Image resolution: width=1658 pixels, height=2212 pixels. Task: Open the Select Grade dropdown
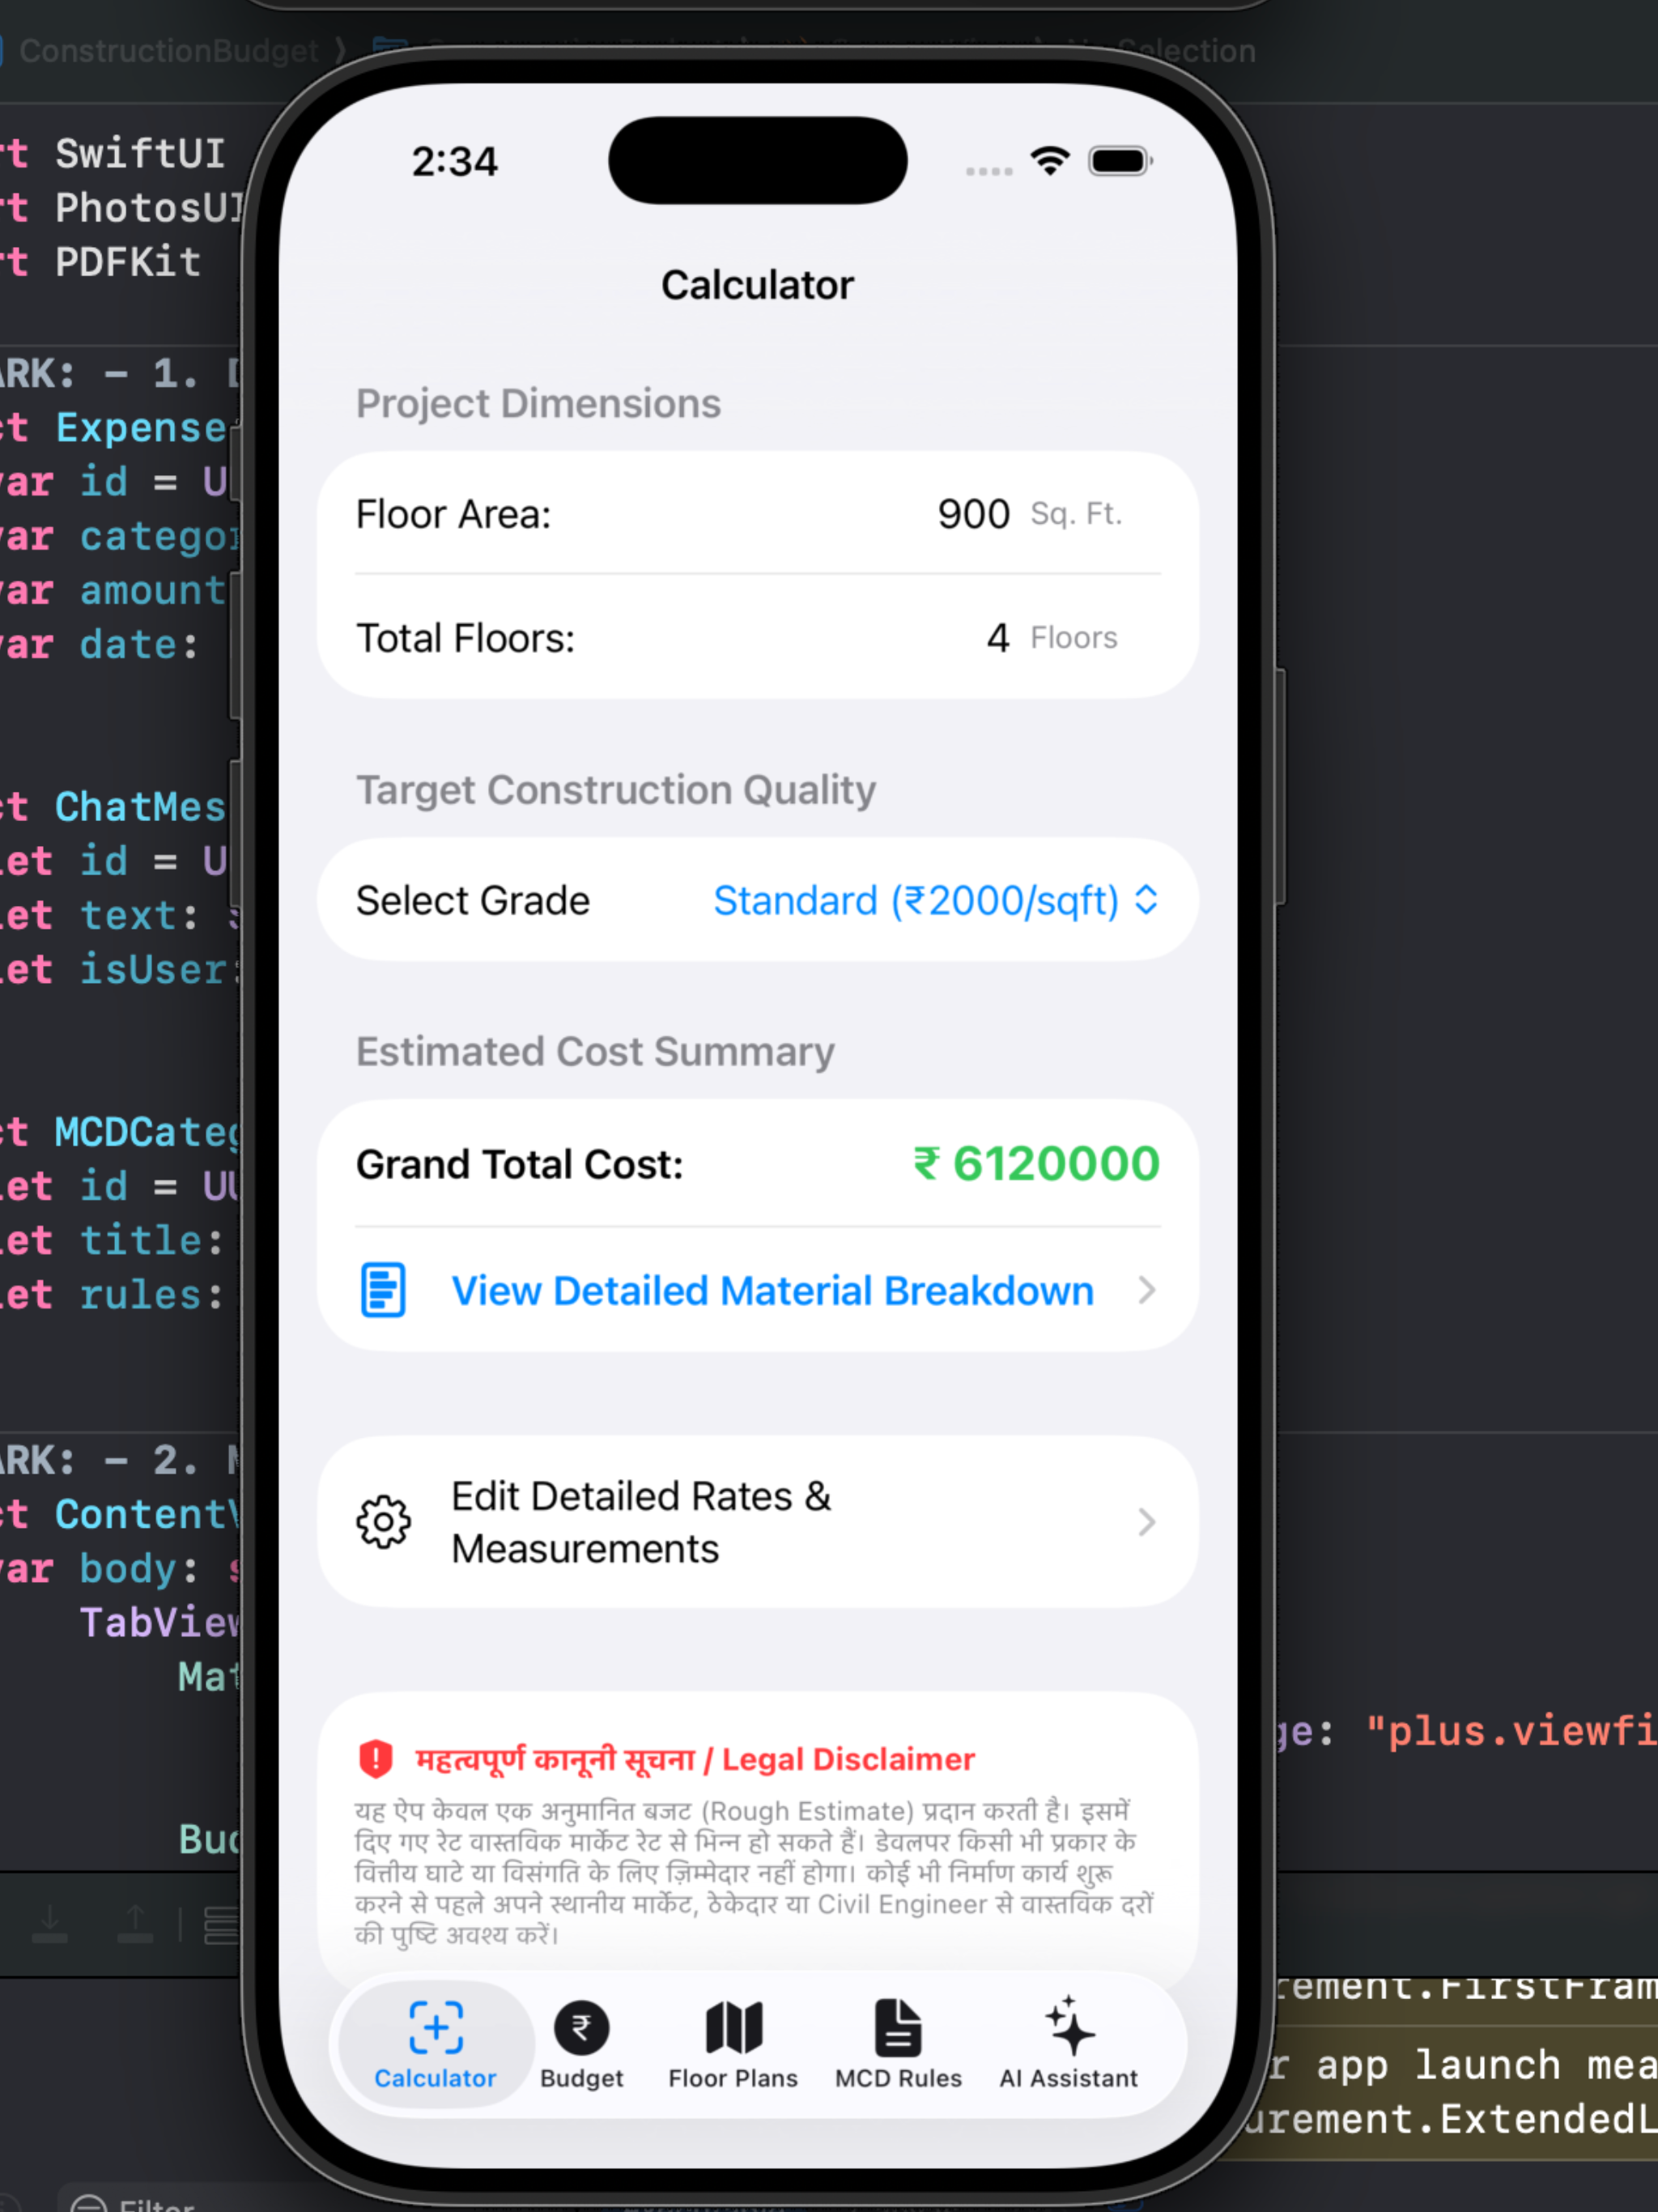935,901
